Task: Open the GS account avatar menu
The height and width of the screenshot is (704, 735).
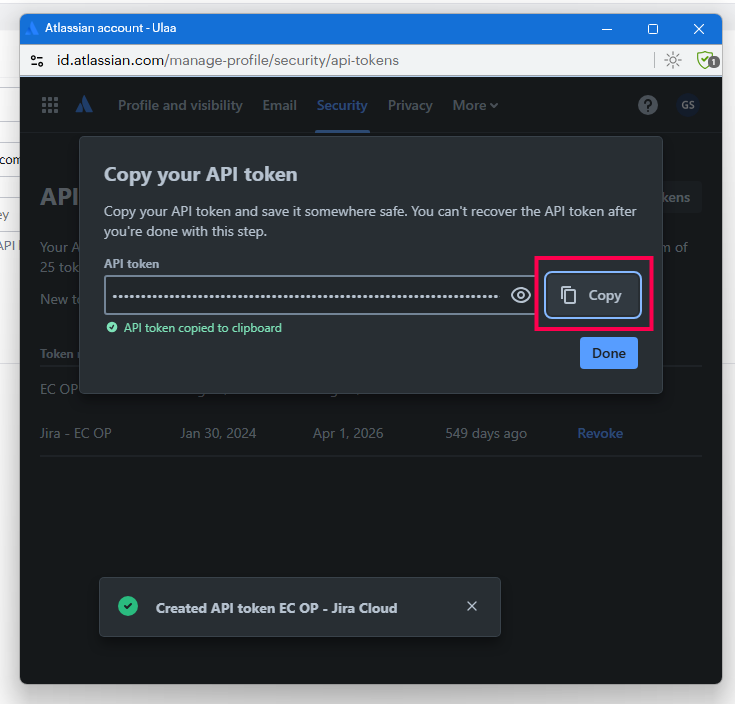Action: (x=688, y=105)
